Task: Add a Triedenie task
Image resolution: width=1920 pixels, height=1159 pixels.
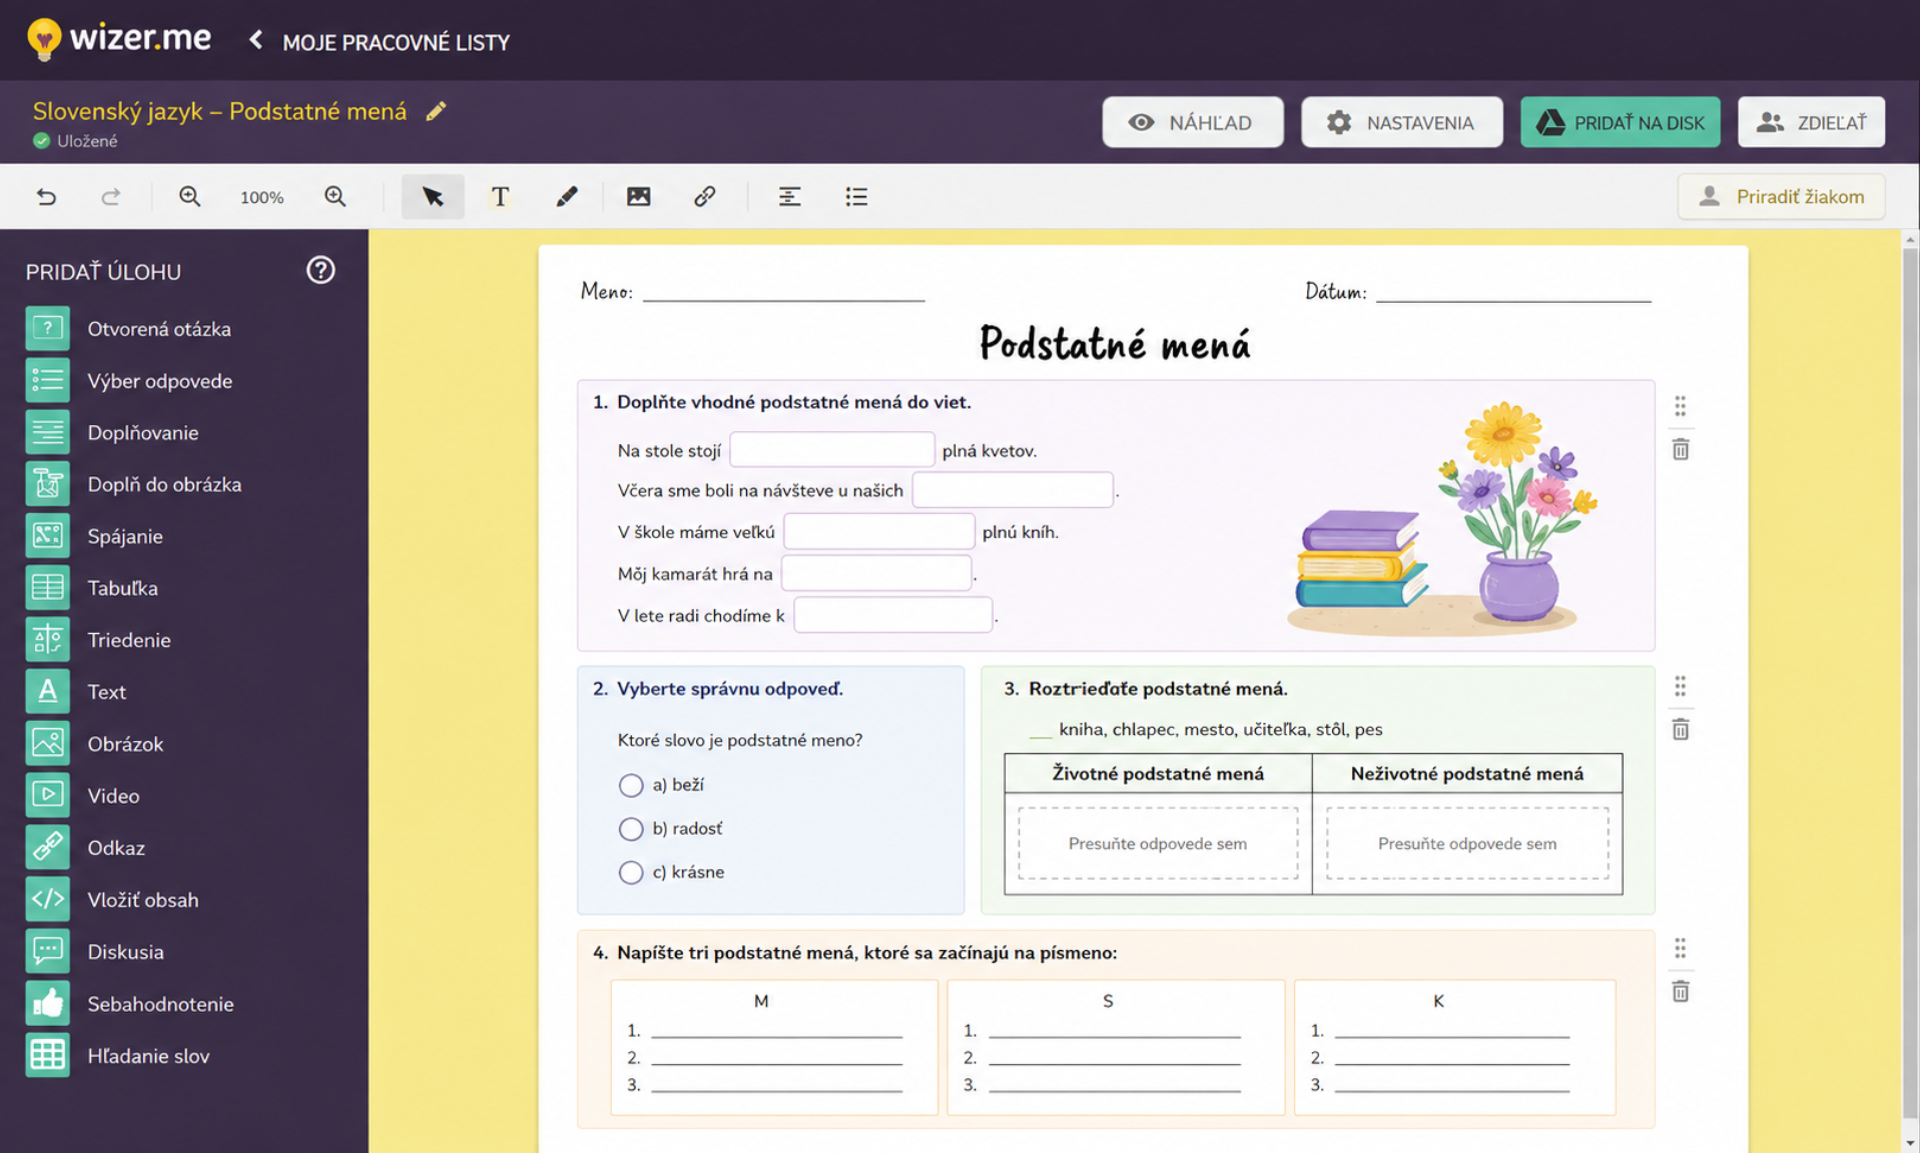Action: coord(99,641)
